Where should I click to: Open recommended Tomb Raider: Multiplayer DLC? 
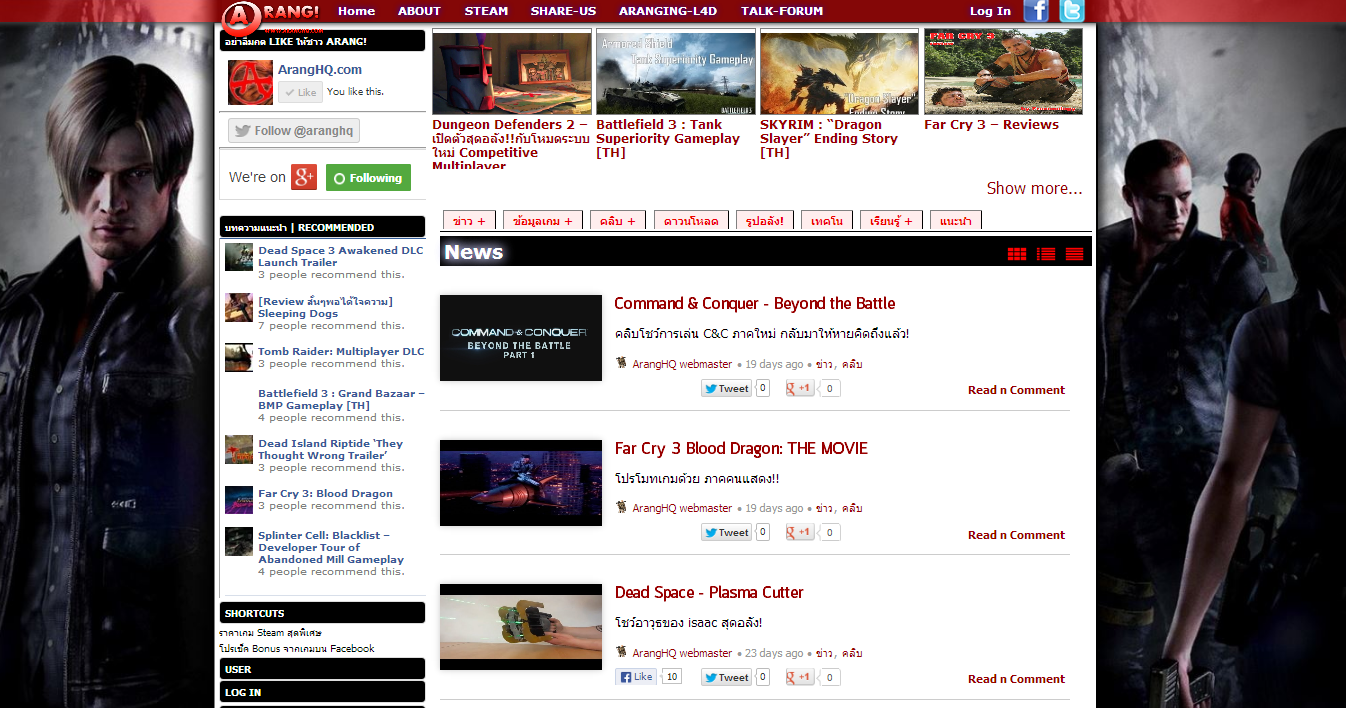(x=341, y=351)
